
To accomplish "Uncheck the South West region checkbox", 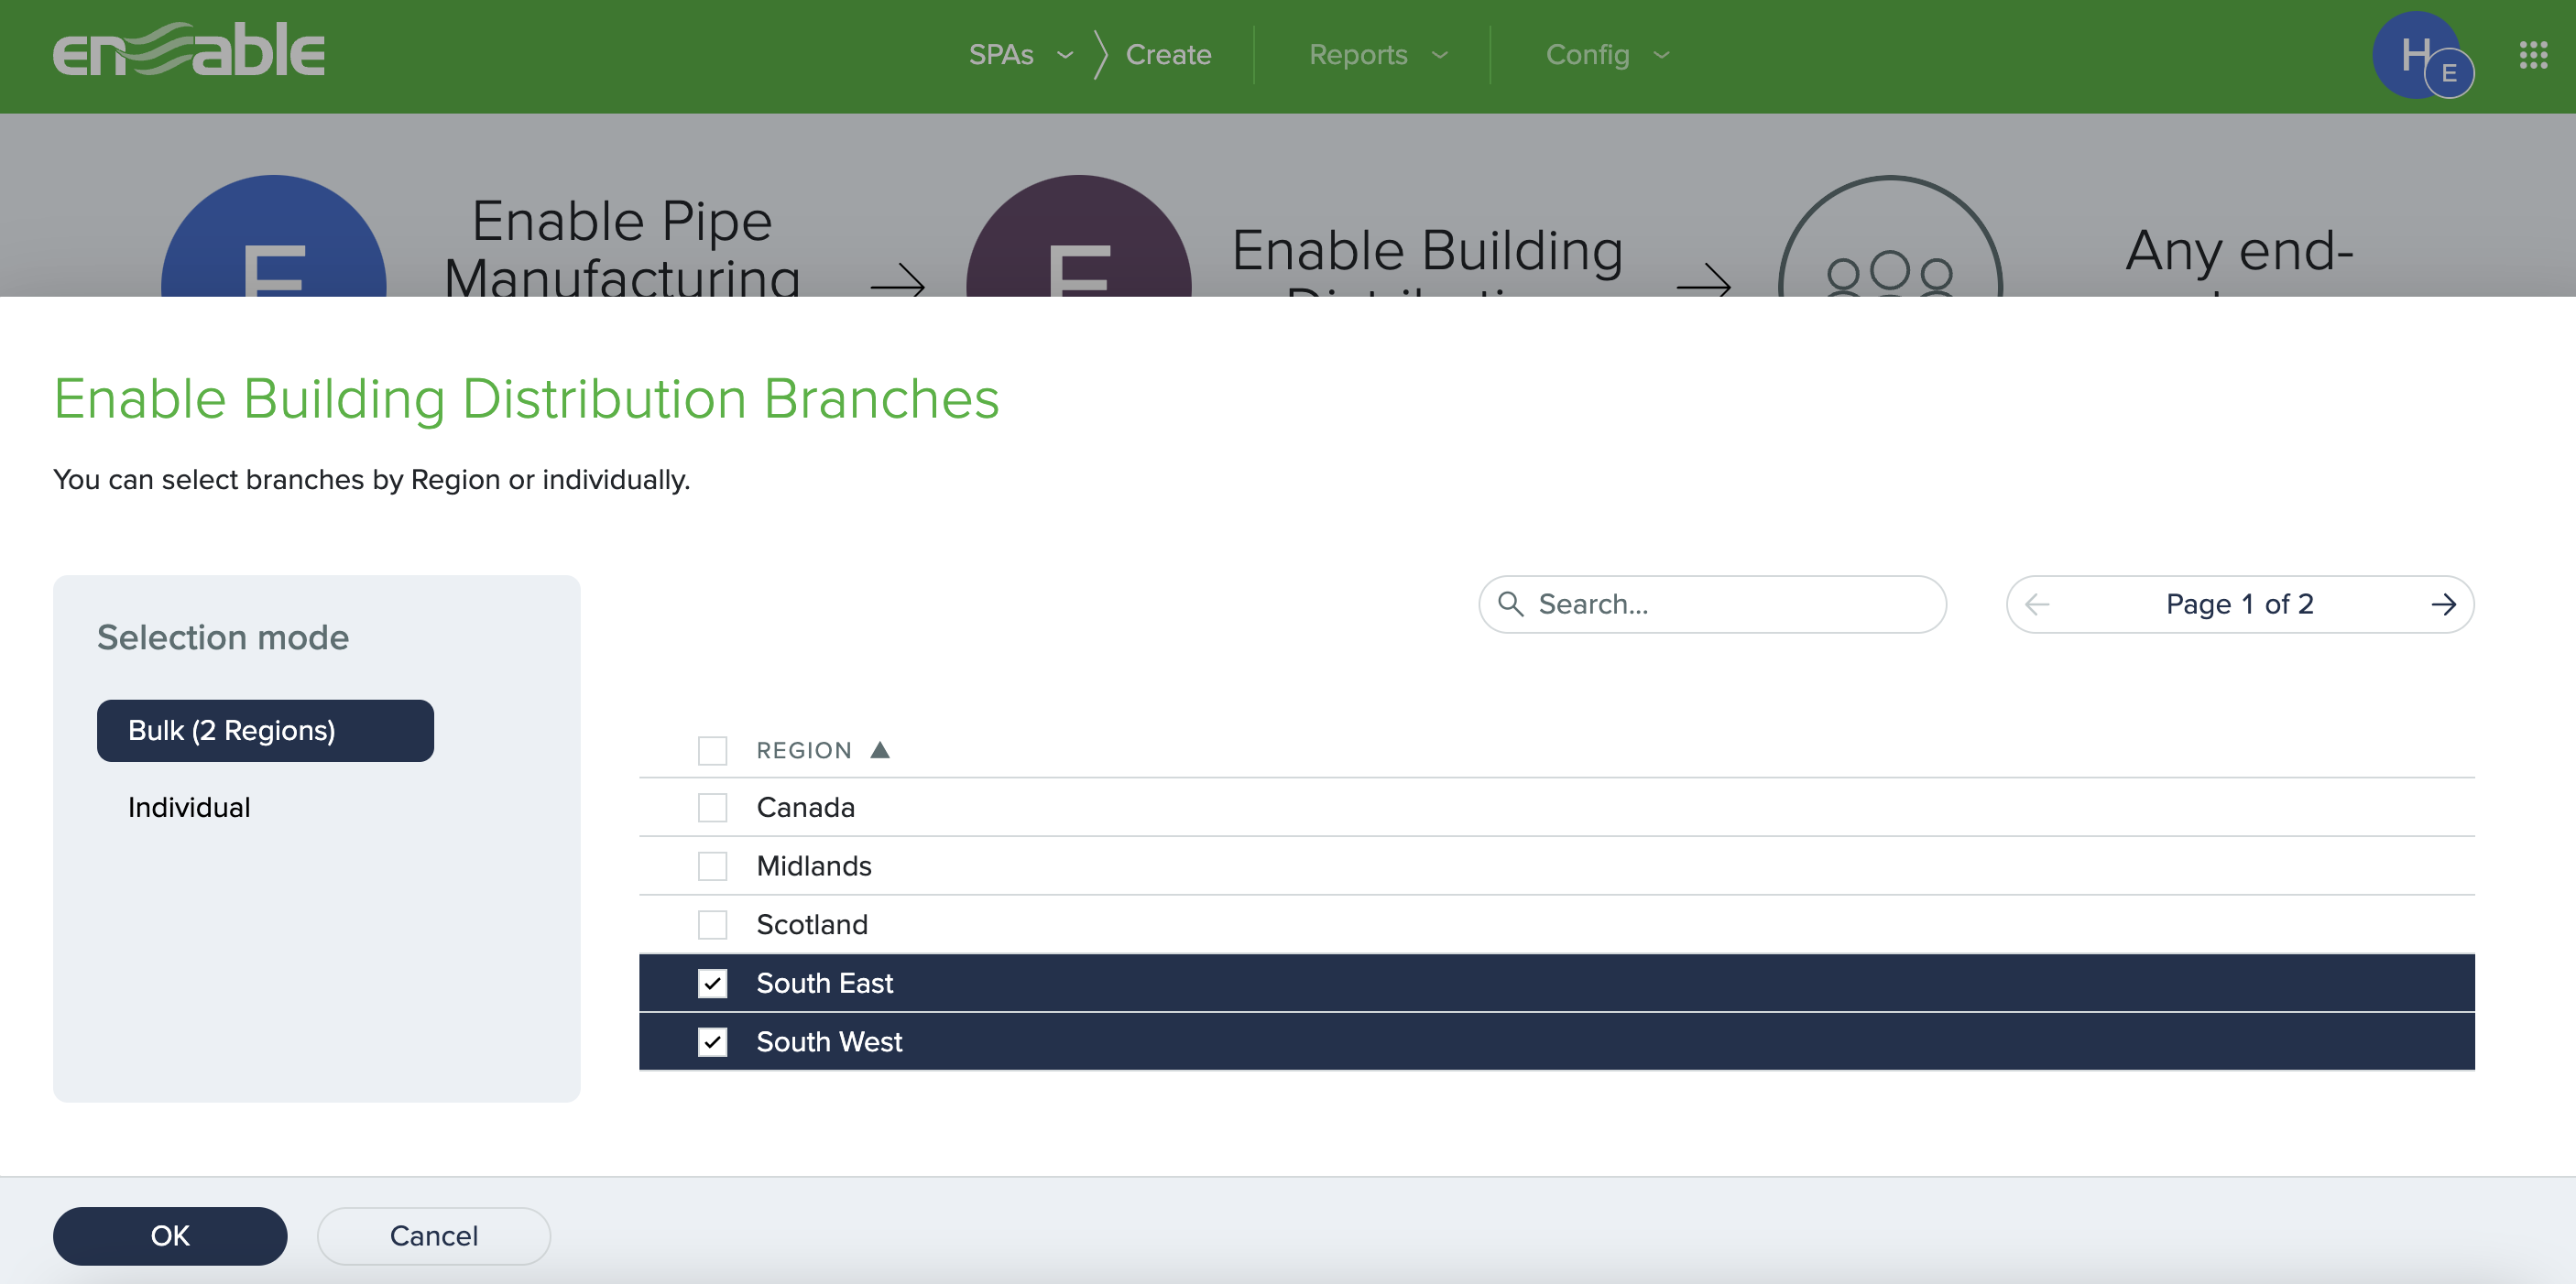I will 712,1042.
